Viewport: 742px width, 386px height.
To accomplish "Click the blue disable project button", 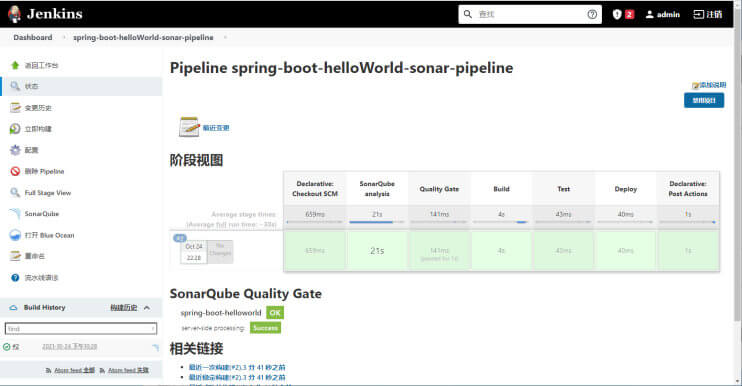I will [x=704, y=100].
